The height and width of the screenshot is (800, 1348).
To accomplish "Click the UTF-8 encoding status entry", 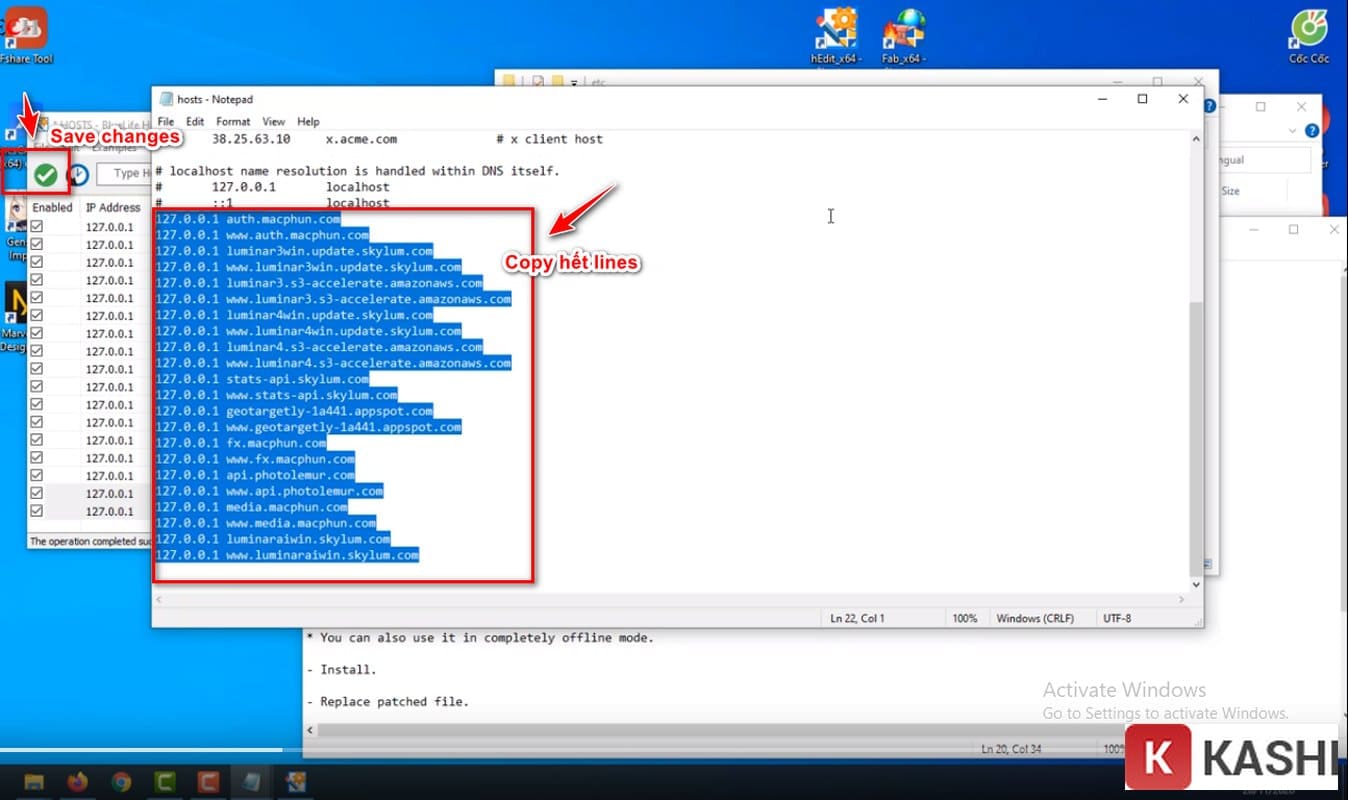I will point(1116,618).
